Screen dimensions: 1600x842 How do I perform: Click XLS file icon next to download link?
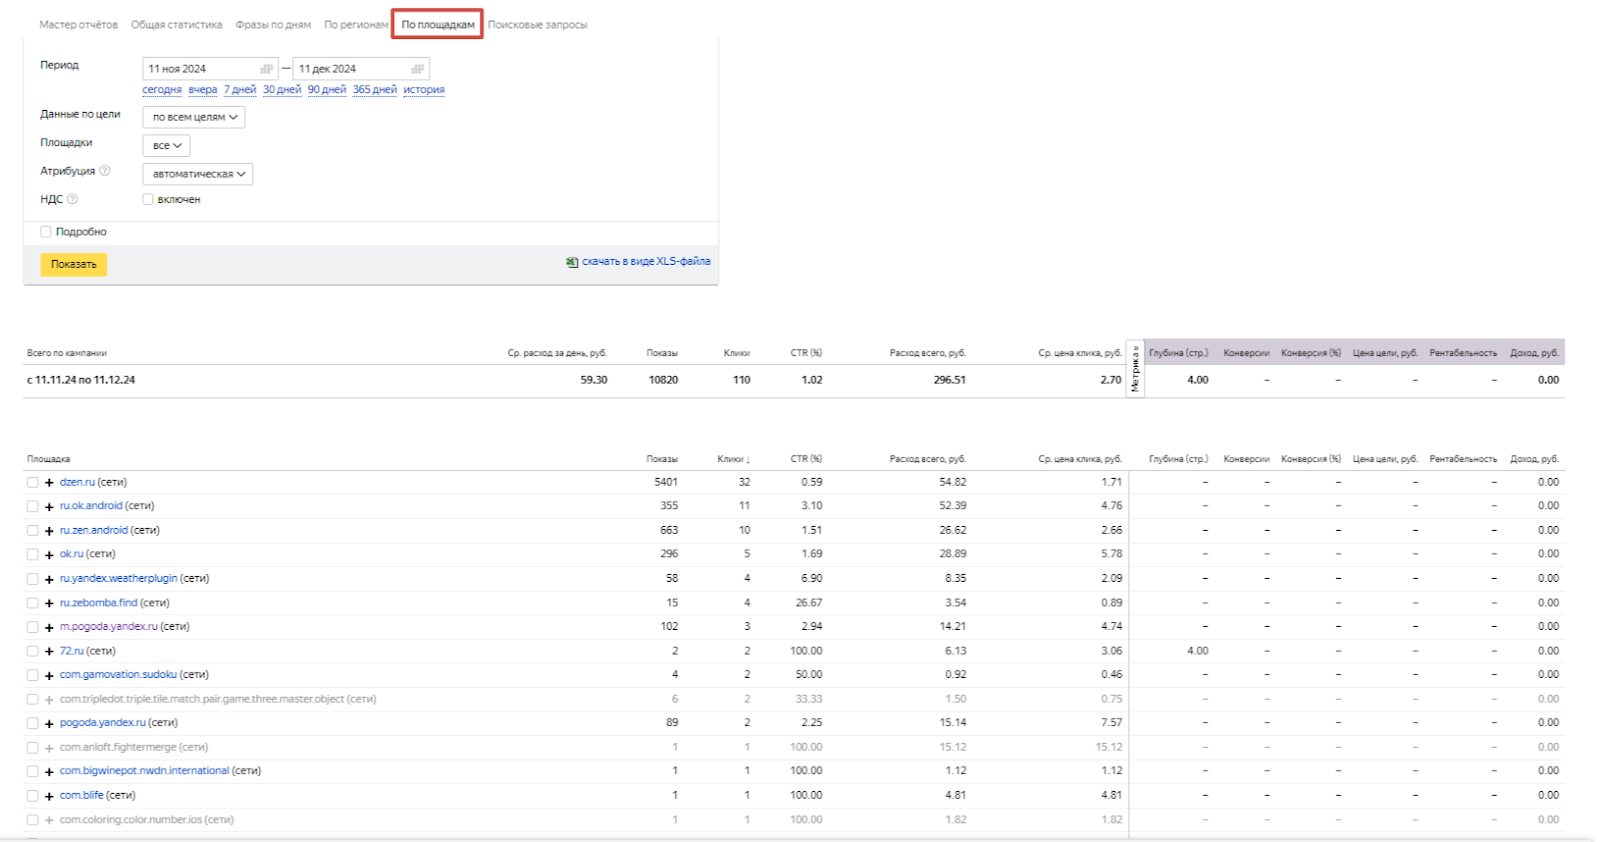point(572,262)
